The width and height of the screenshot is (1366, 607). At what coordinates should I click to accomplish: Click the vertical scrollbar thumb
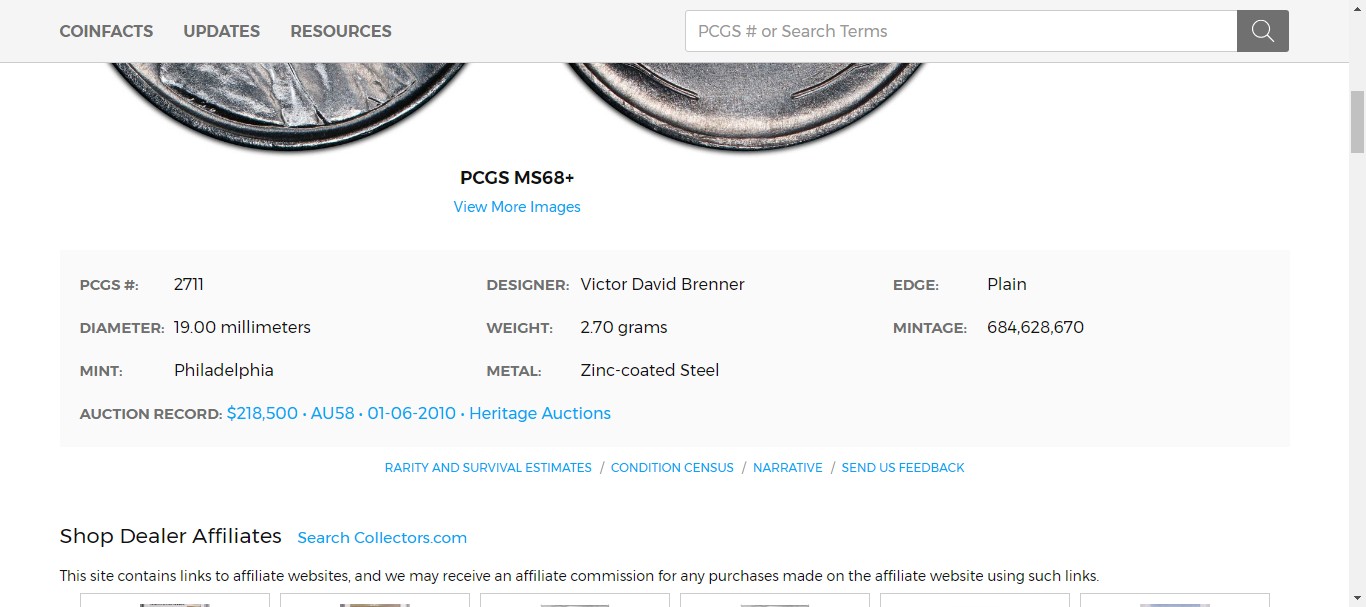1357,121
